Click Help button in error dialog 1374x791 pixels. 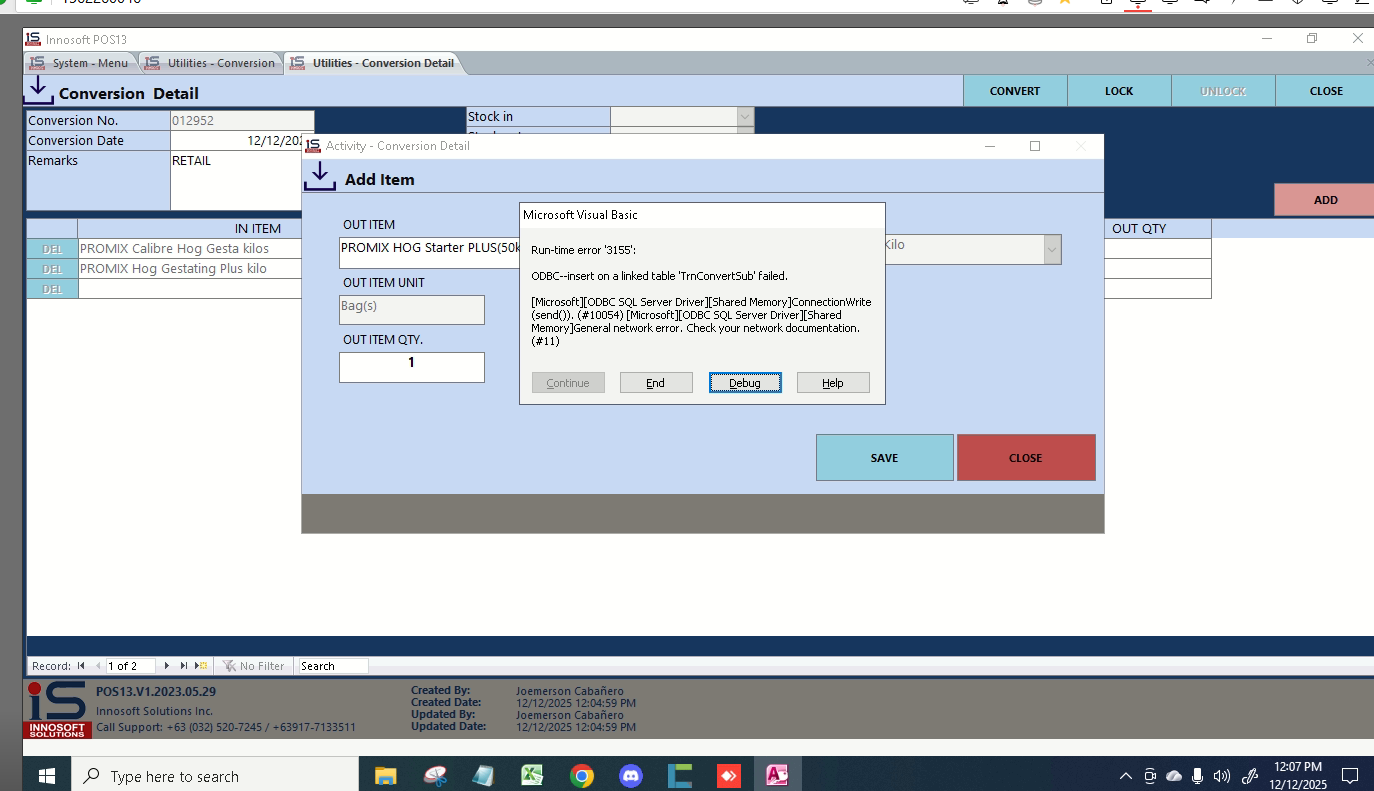point(833,383)
